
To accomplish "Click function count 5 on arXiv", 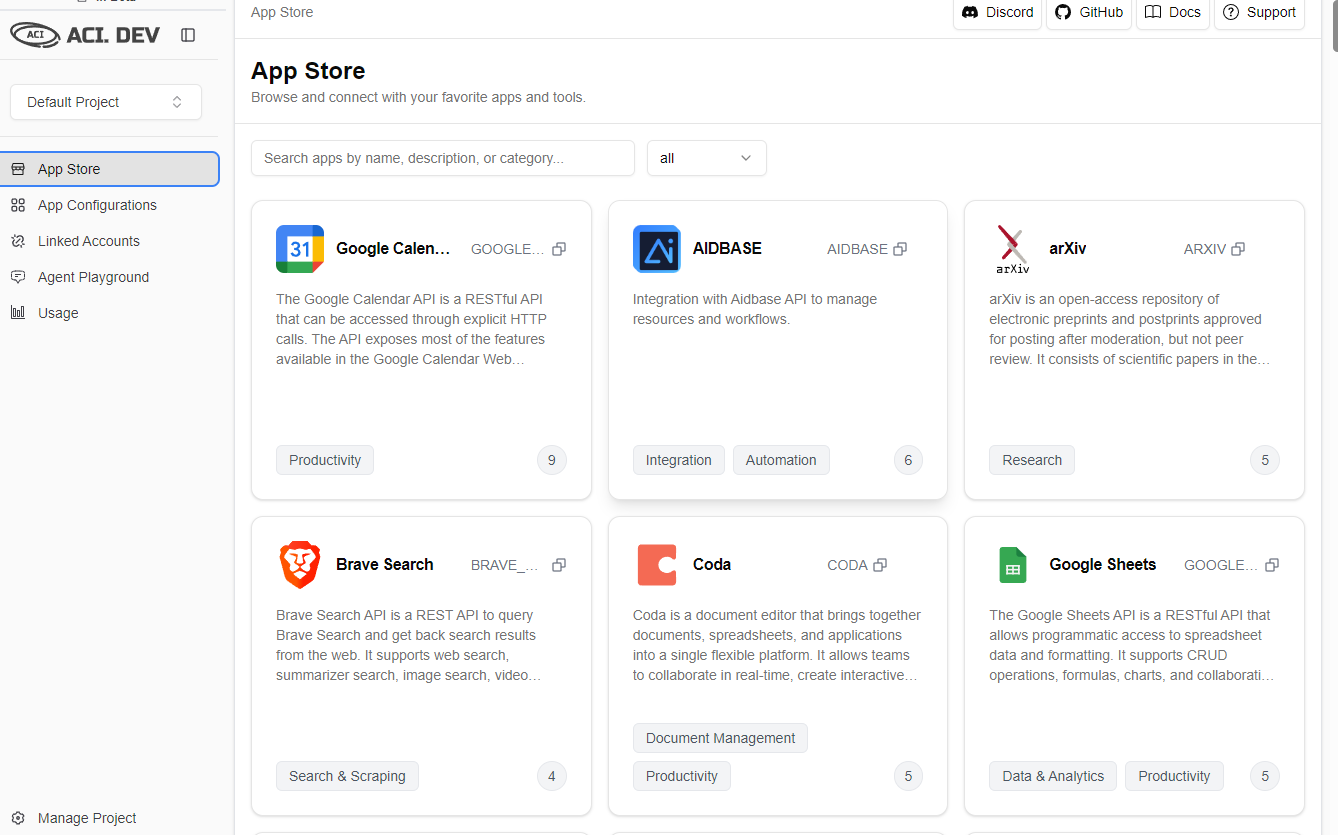I will click(x=1265, y=460).
